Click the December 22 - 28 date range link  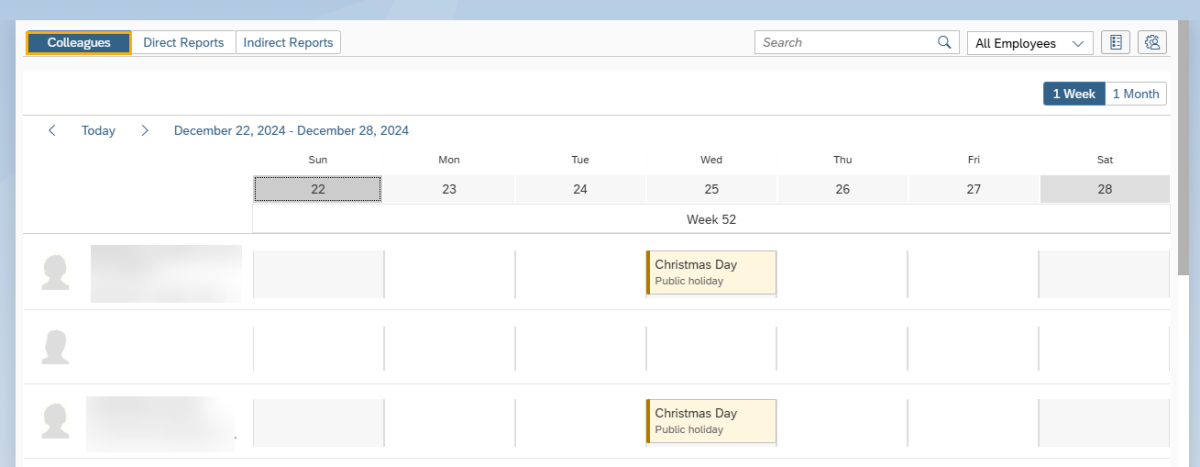pyautogui.click(x=291, y=131)
